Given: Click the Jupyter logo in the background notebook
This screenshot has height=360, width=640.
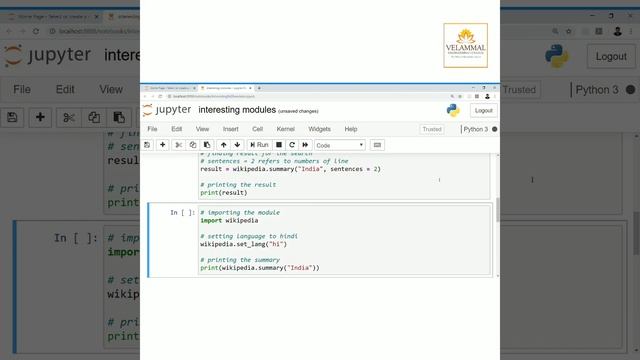Looking at the screenshot, I should 48,56.
